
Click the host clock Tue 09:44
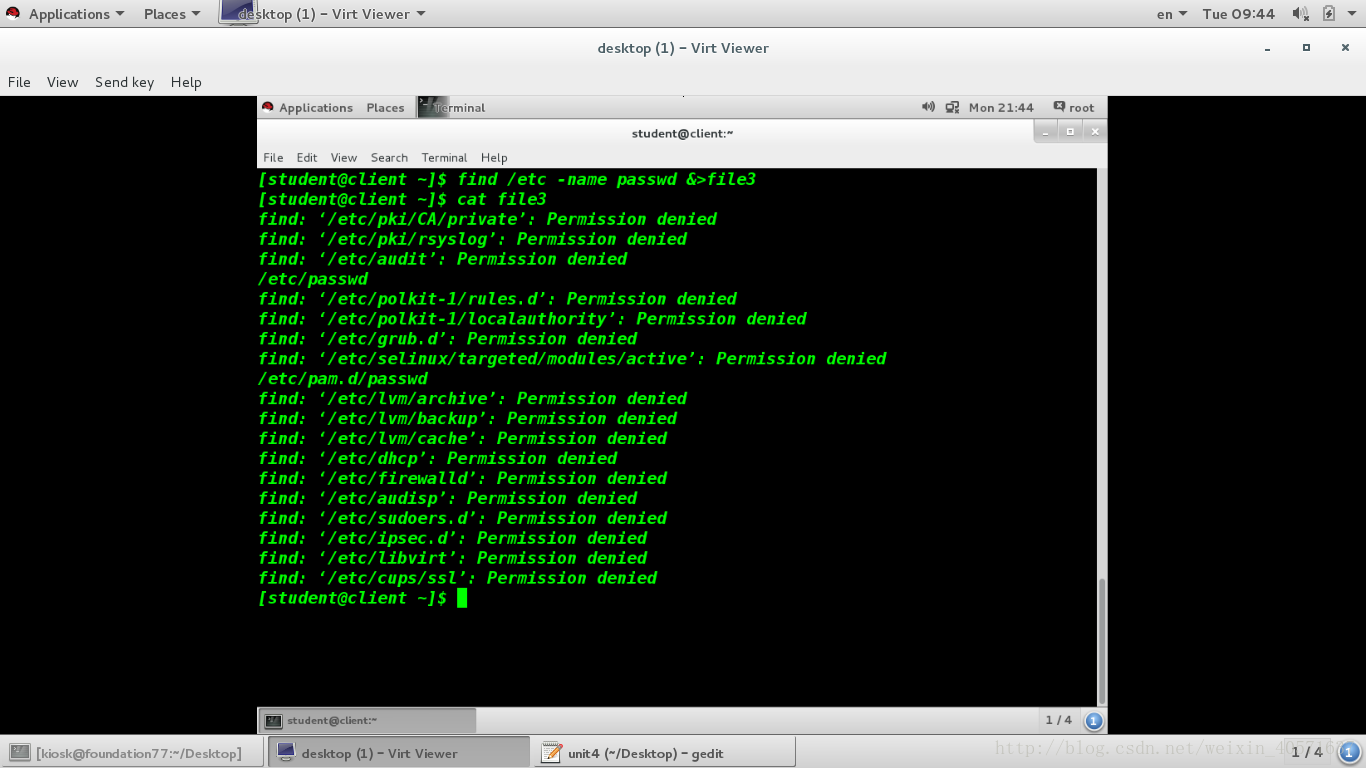(1239, 14)
